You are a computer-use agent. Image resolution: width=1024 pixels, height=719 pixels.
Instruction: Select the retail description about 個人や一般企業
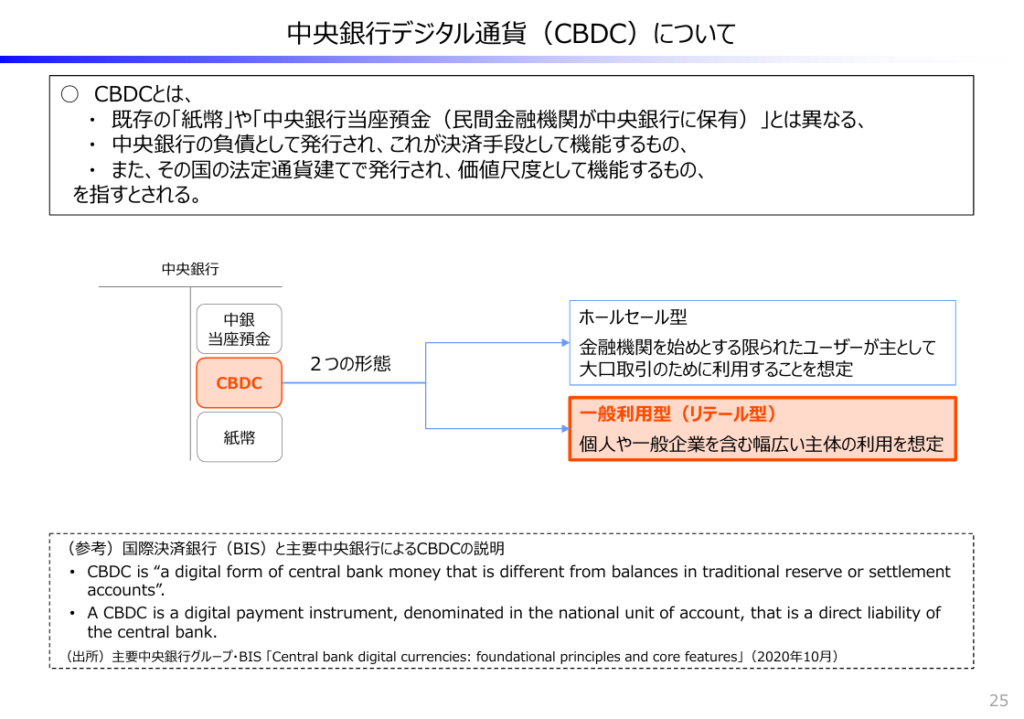pos(761,444)
